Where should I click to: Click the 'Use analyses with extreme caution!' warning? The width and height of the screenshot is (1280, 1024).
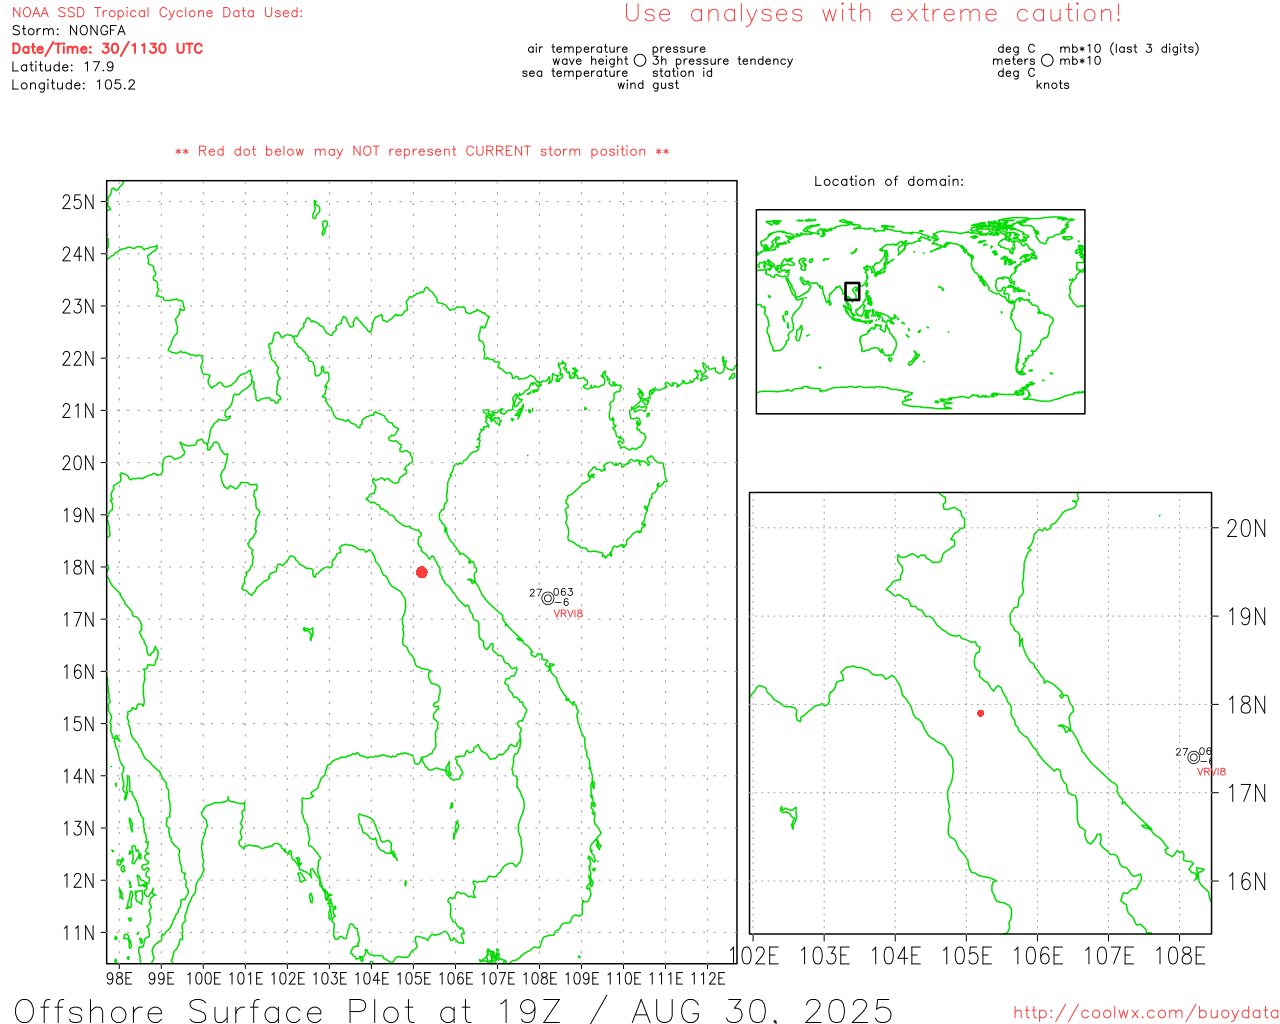(x=873, y=13)
